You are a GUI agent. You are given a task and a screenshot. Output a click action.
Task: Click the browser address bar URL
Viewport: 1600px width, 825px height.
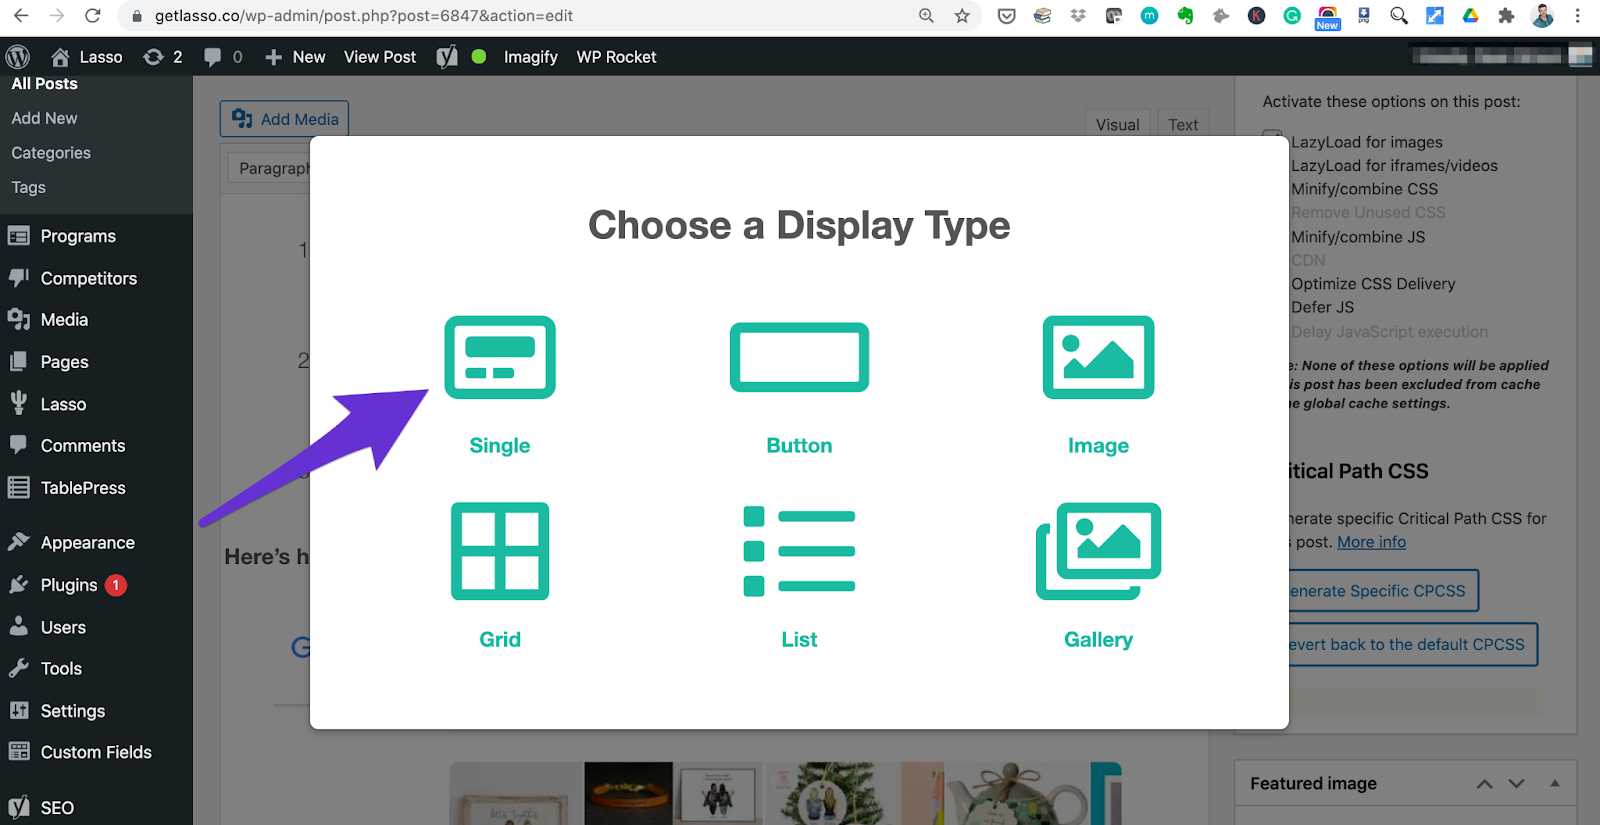click(x=364, y=16)
